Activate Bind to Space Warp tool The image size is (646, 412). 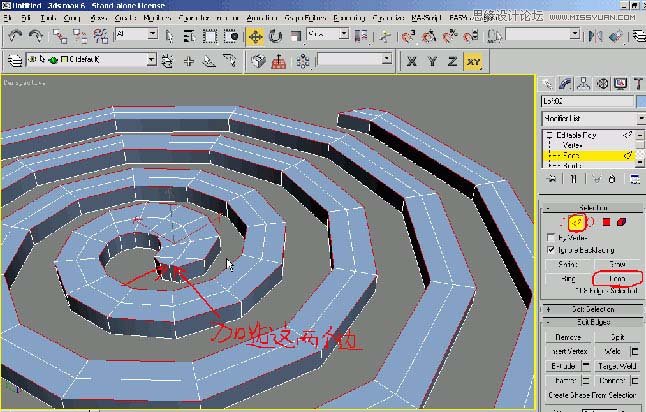coord(100,37)
